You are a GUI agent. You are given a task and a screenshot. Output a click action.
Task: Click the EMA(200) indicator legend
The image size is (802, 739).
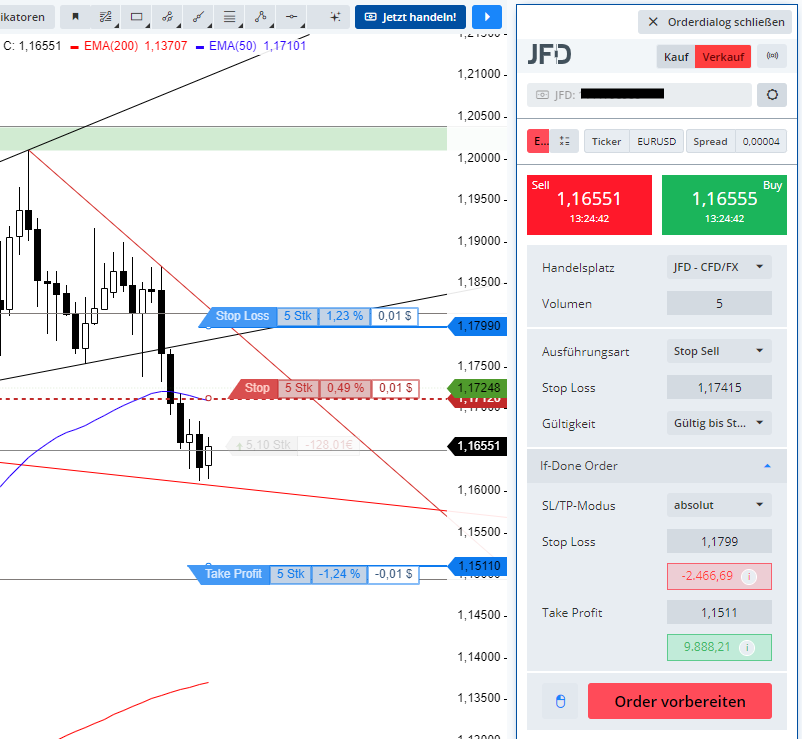[x=129, y=46]
